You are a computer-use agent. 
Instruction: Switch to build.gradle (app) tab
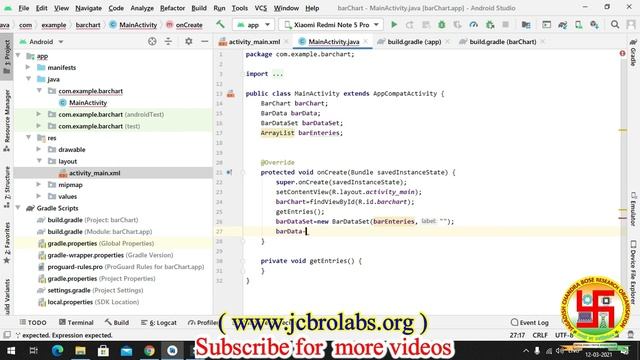click(414, 42)
